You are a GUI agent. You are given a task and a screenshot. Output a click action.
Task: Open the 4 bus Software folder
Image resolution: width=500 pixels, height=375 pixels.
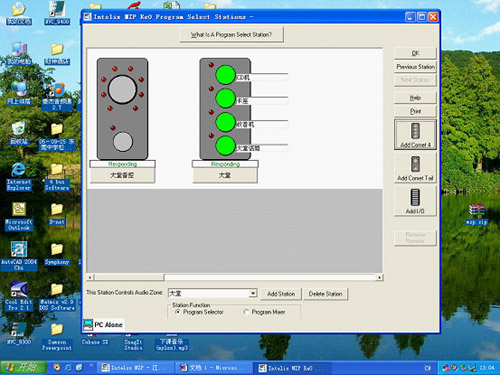click(x=57, y=177)
